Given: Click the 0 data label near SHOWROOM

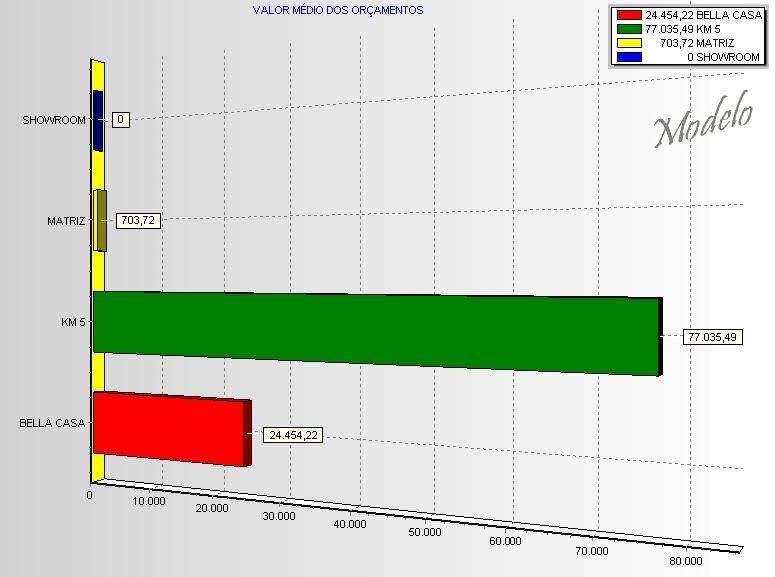Looking at the screenshot, I should click(121, 120).
